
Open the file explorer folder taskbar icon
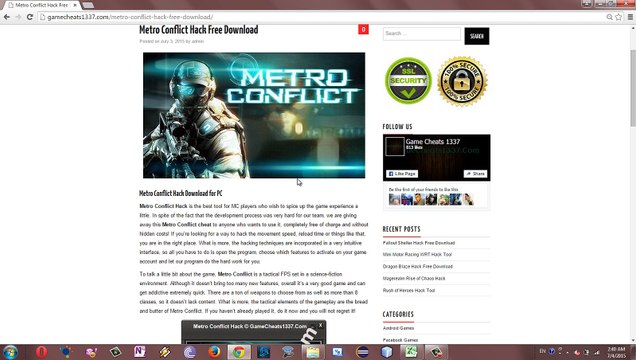313,352
